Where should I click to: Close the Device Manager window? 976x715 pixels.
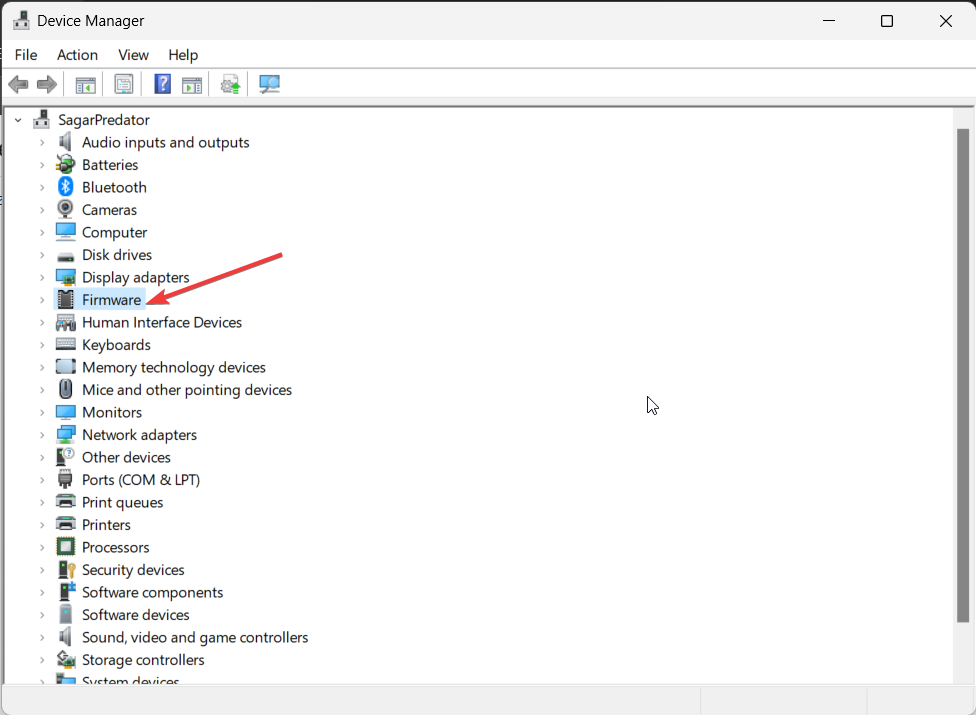click(946, 21)
